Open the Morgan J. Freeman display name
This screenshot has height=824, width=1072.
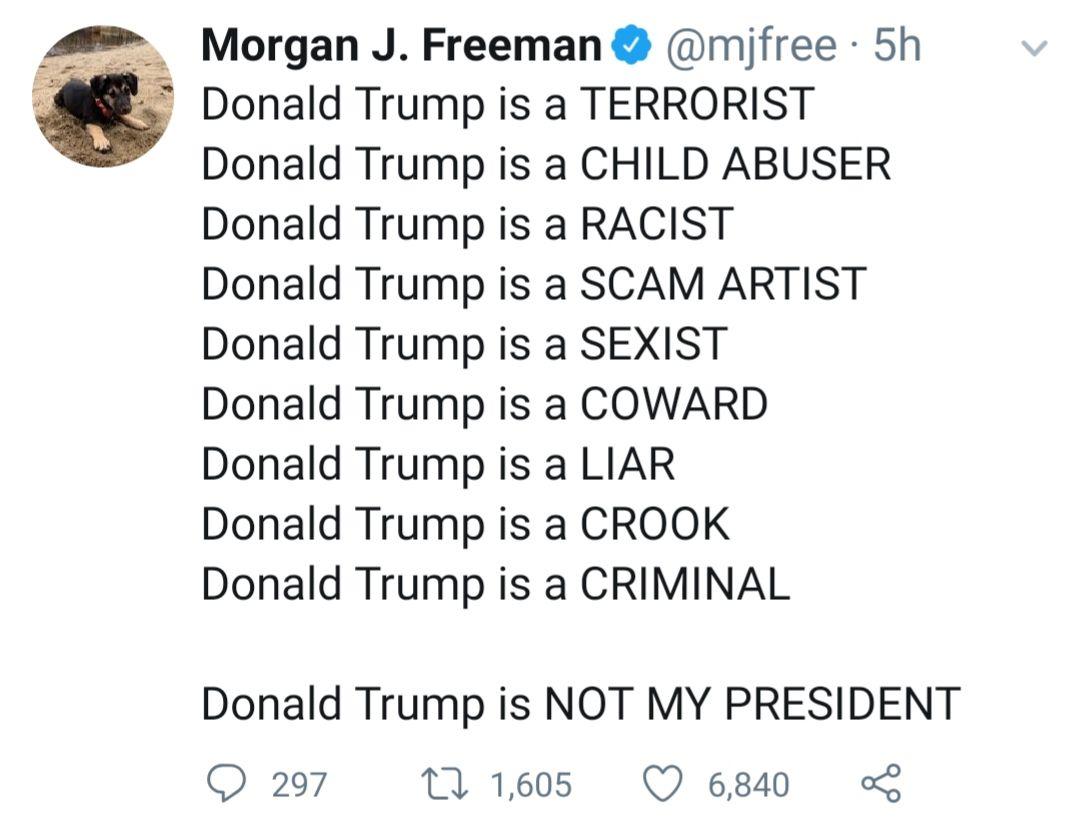400,46
